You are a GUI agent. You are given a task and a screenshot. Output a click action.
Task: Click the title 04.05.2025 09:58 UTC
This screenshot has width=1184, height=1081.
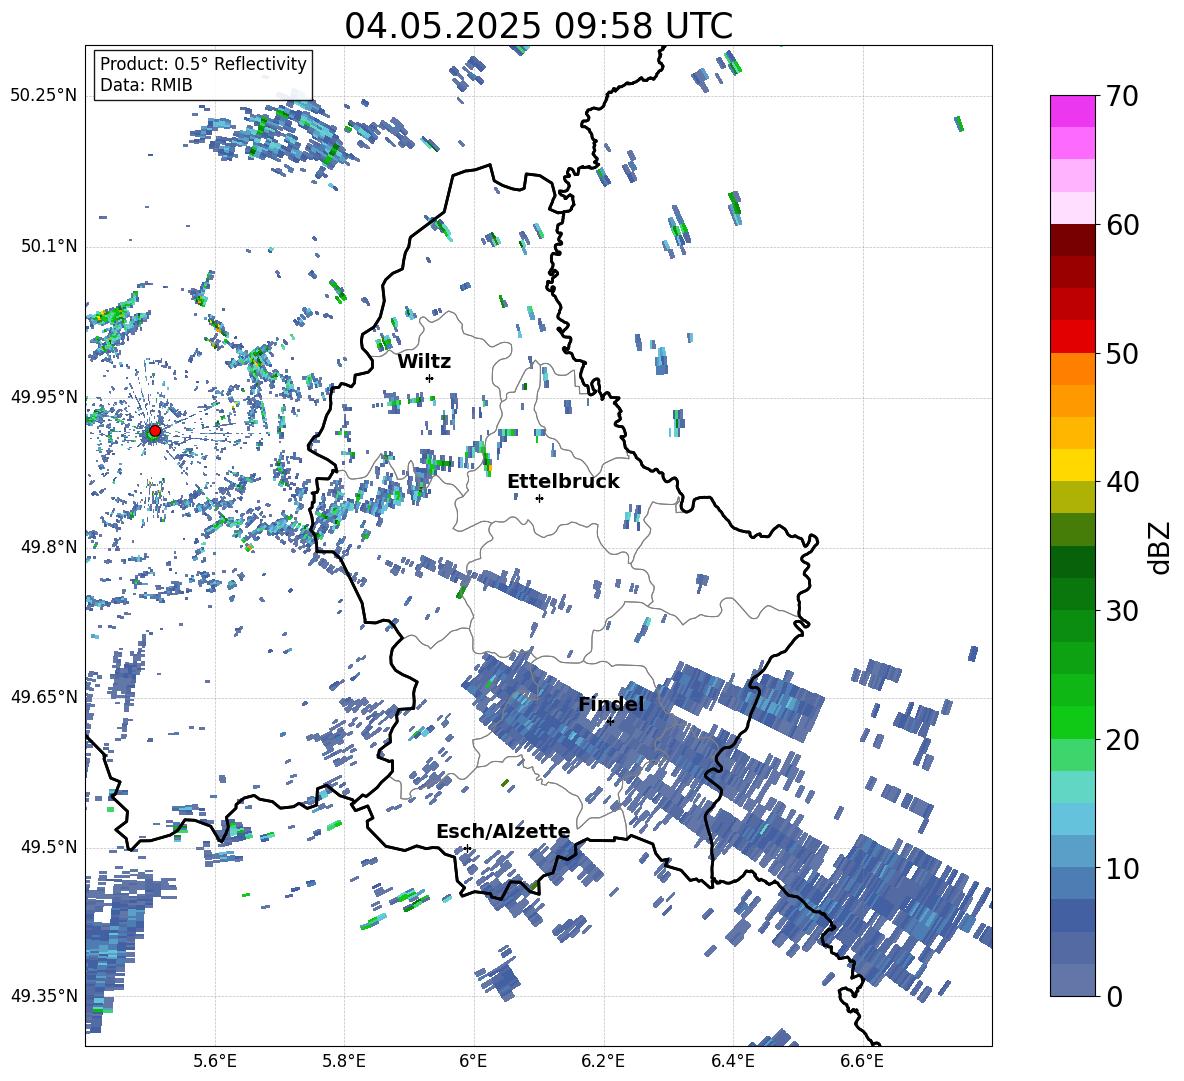point(538,26)
